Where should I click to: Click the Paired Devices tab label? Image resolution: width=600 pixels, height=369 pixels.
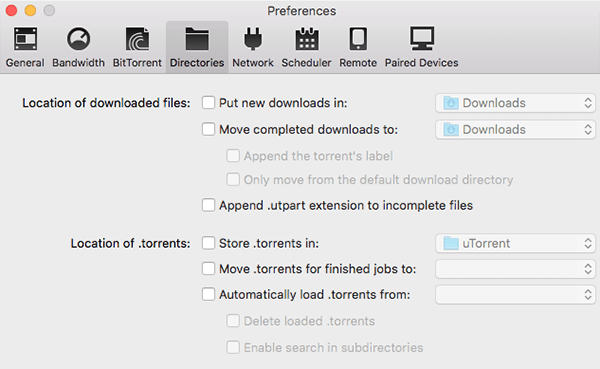pyautogui.click(x=422, y=63)
